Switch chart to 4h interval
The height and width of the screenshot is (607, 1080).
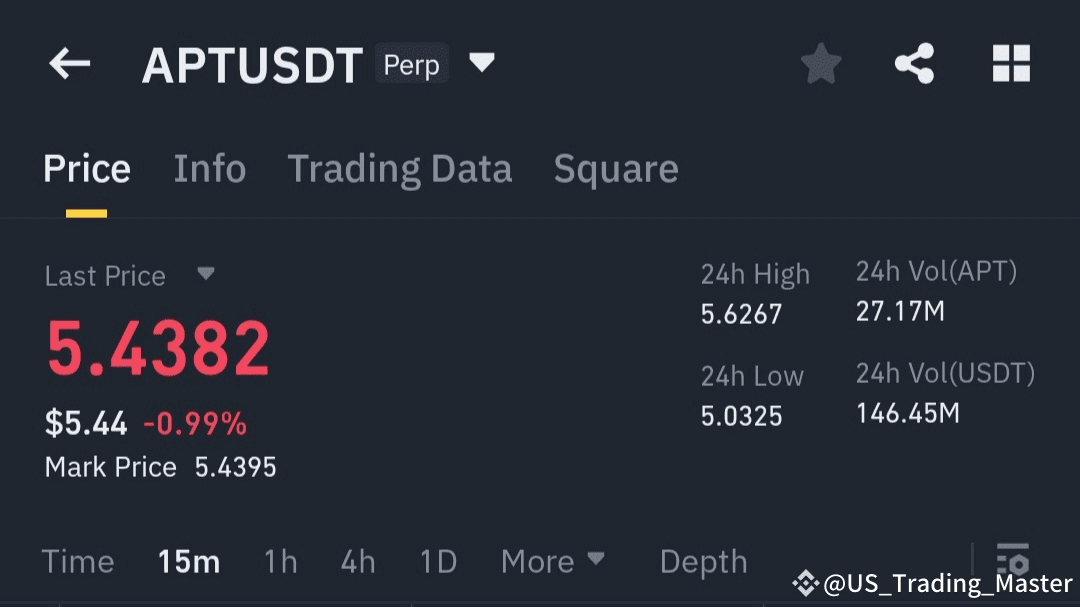click(x=358, y=562)
